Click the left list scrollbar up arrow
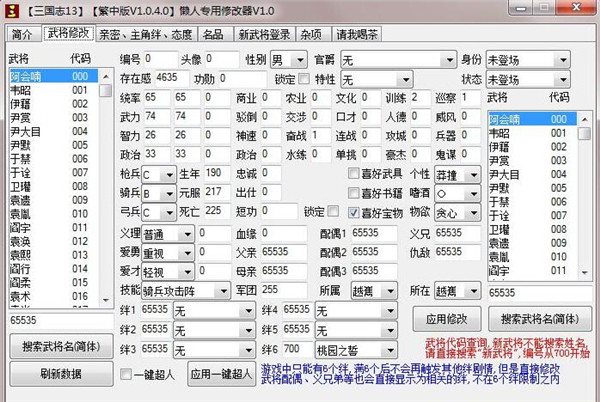The height and width of the screenshot is (402, 600). (x=106, y=76)
